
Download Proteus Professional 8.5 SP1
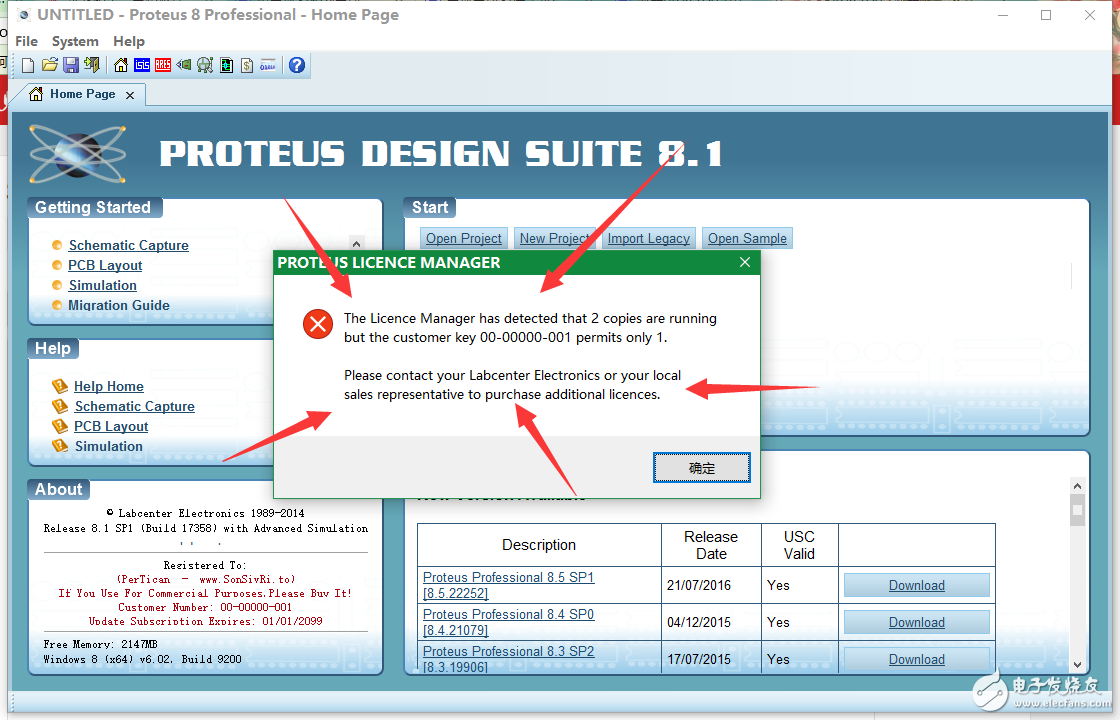click(x=916, y=586)
